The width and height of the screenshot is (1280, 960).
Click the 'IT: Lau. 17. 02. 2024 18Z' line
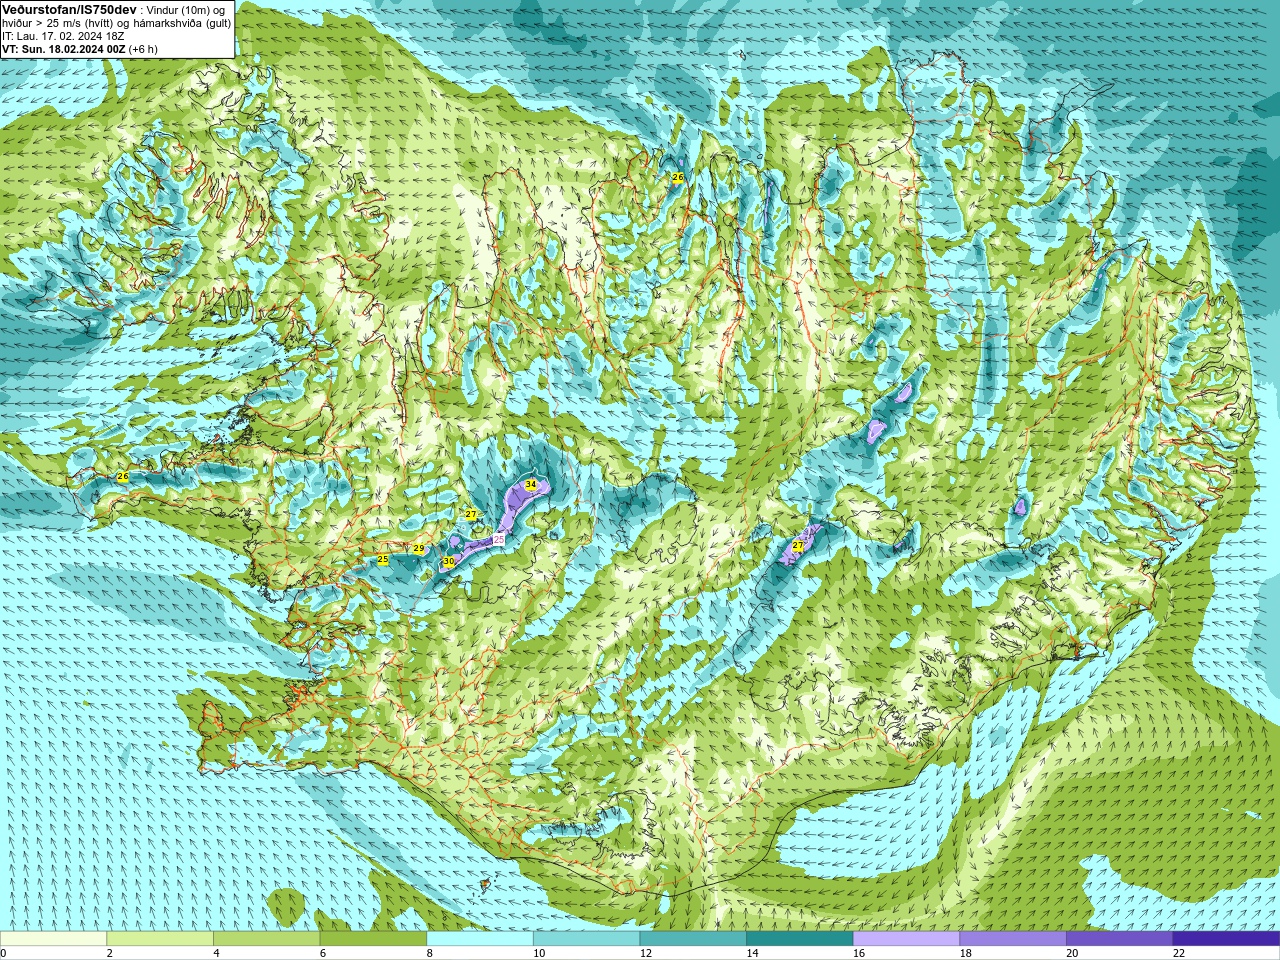63,36
